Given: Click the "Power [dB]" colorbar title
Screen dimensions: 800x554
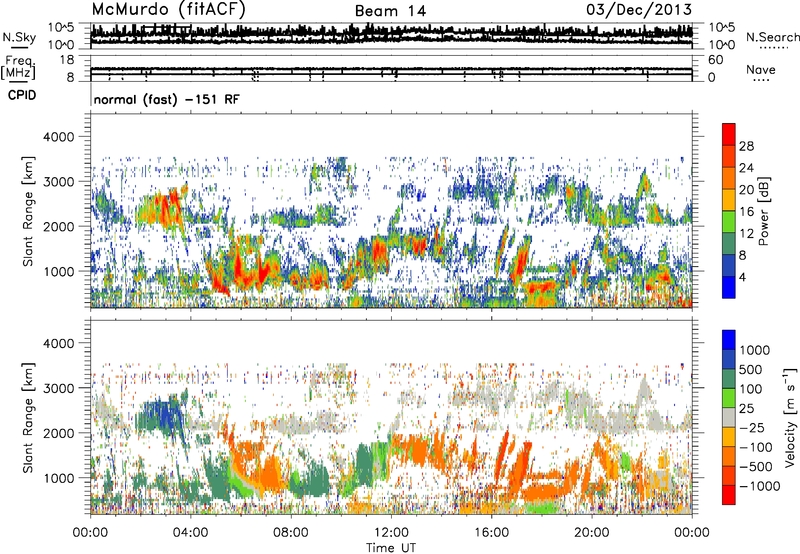Looking at the screenshot, I should (763, 211).
